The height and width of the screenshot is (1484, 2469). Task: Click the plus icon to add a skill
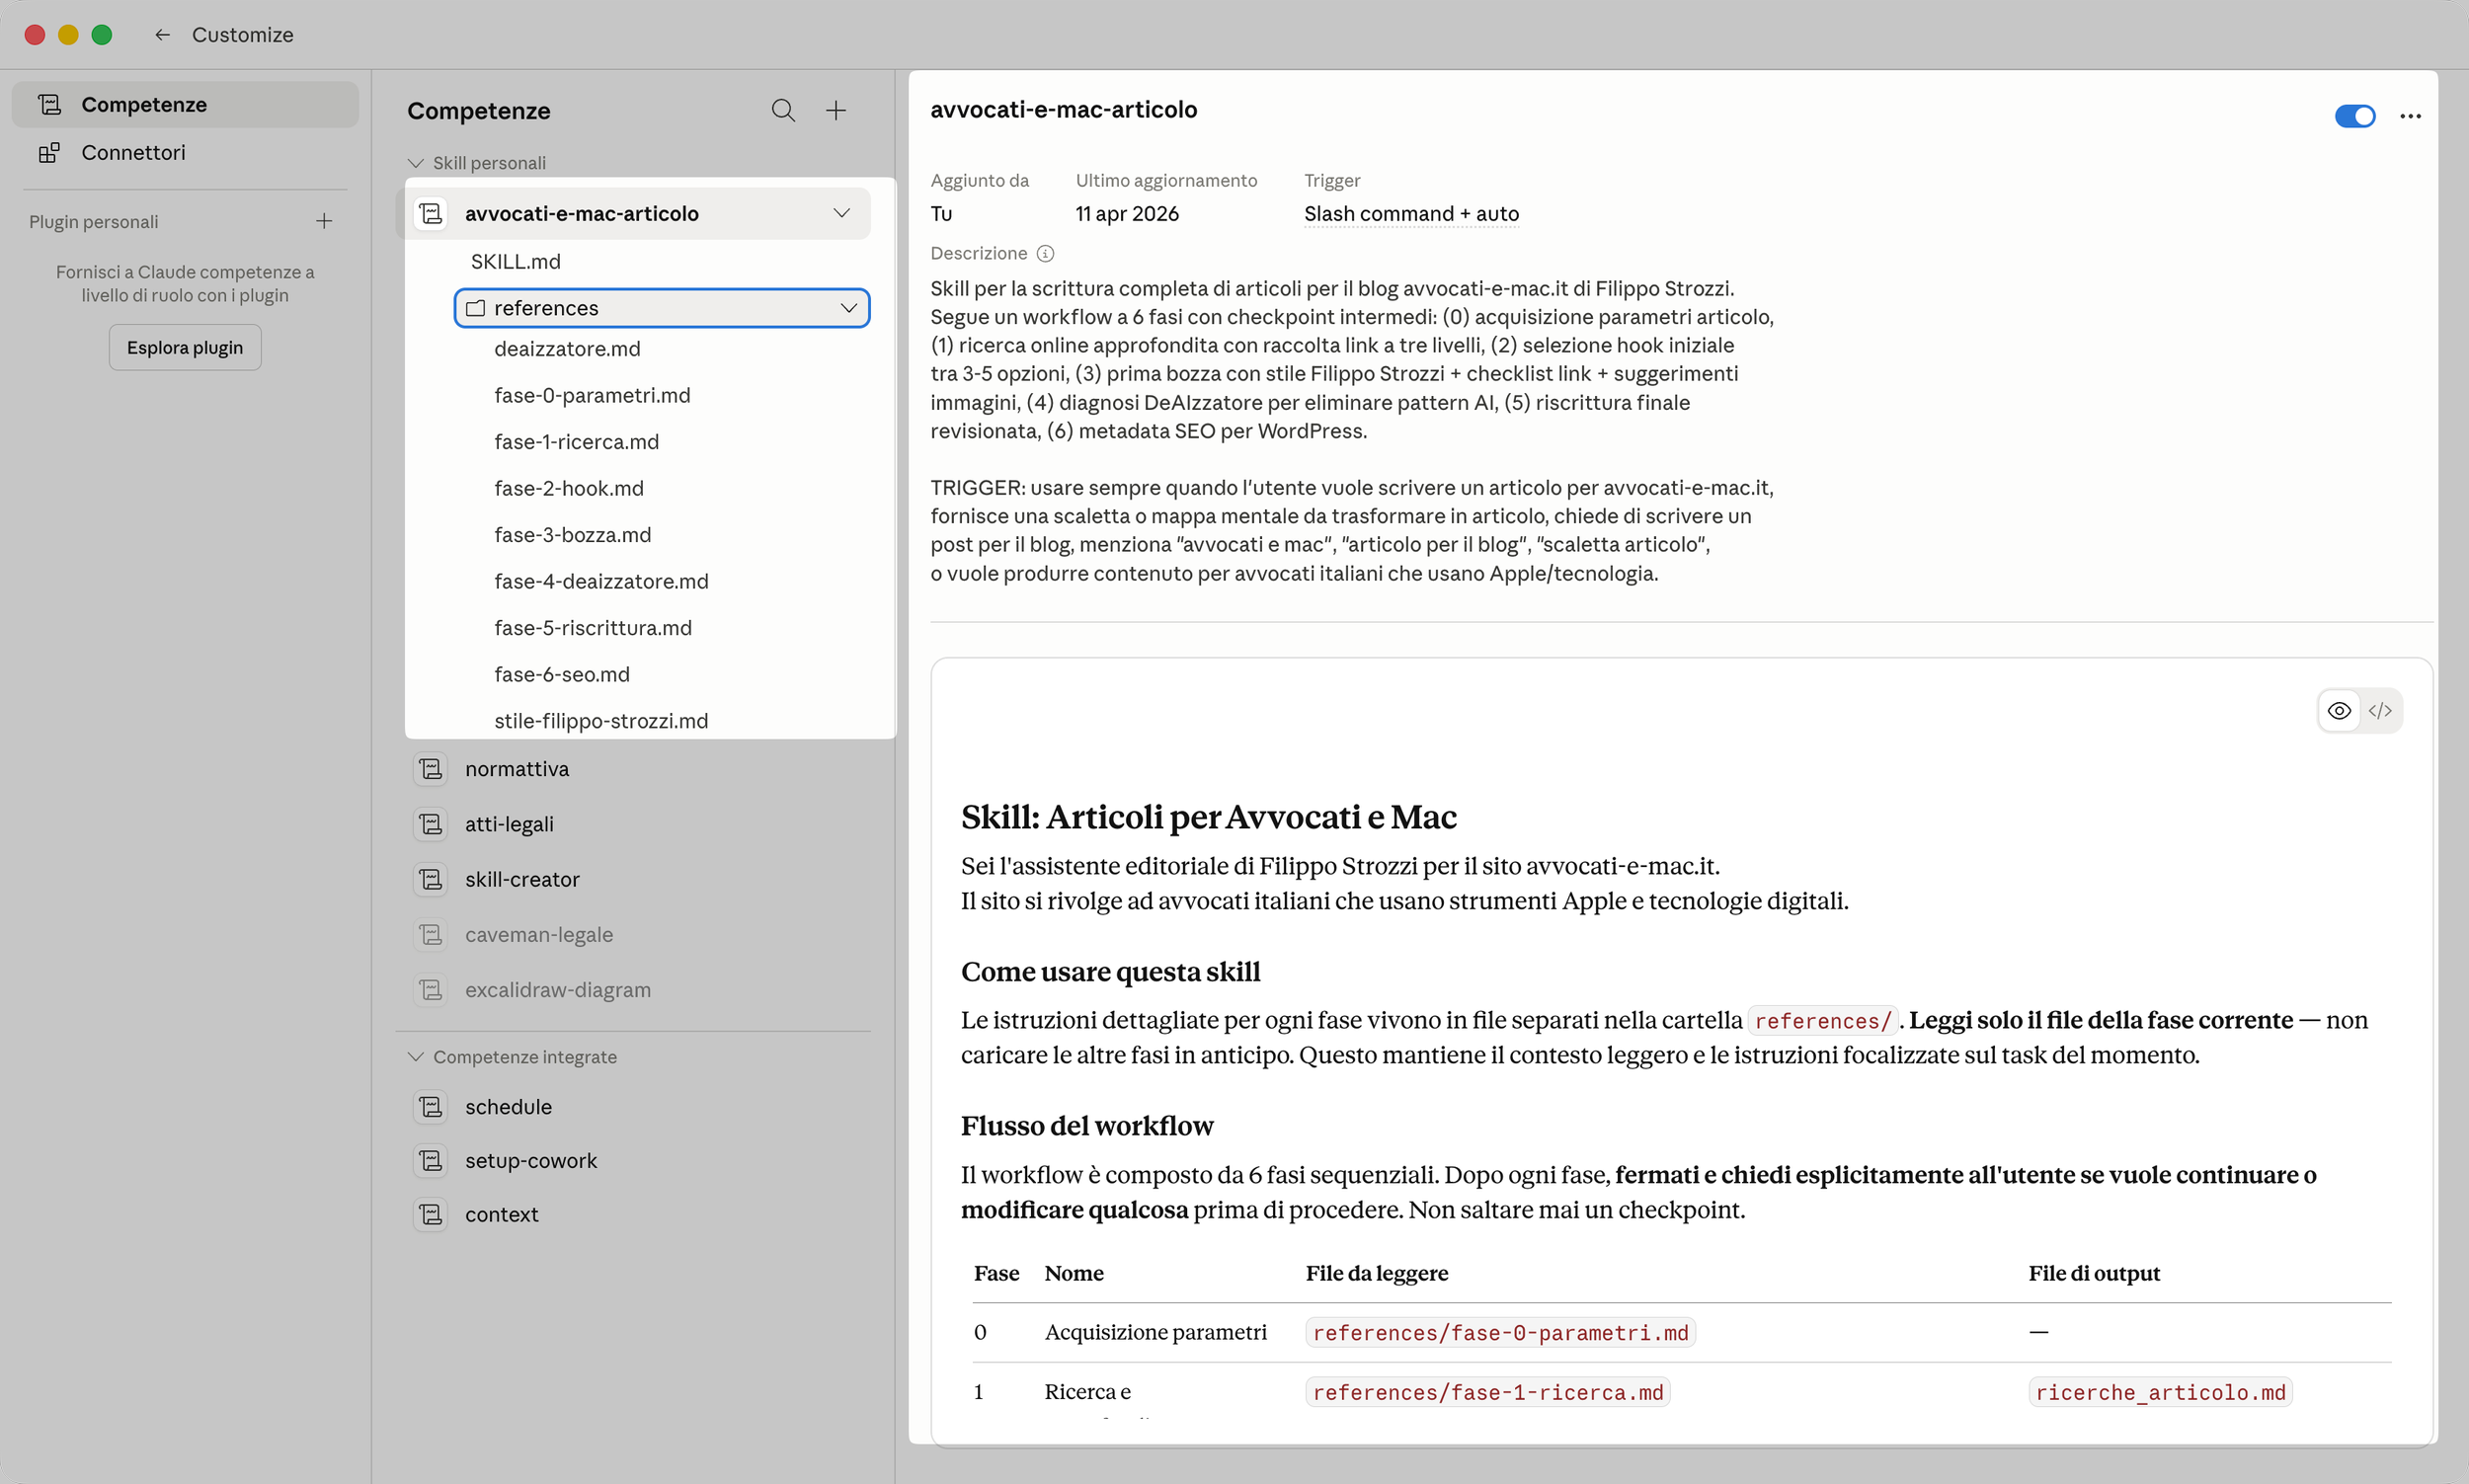click(836, 110)
